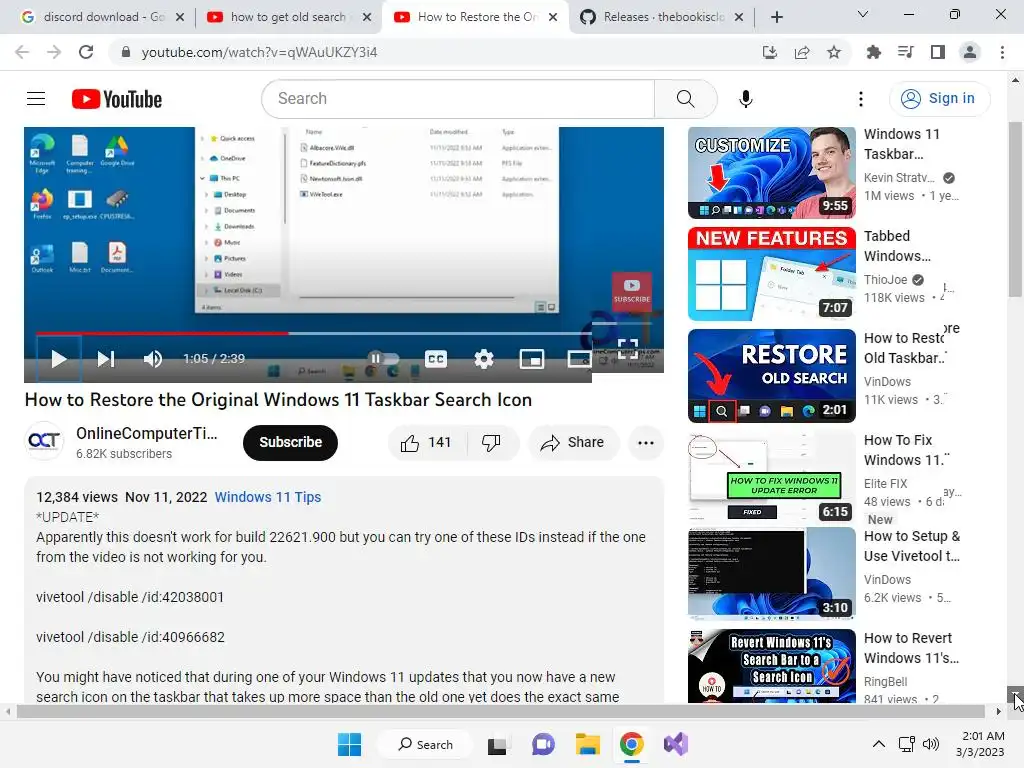Image resolution: width=1024 pixels, height=768 pixels.
Task: Focus the YouTube search field
Action: 458,99
